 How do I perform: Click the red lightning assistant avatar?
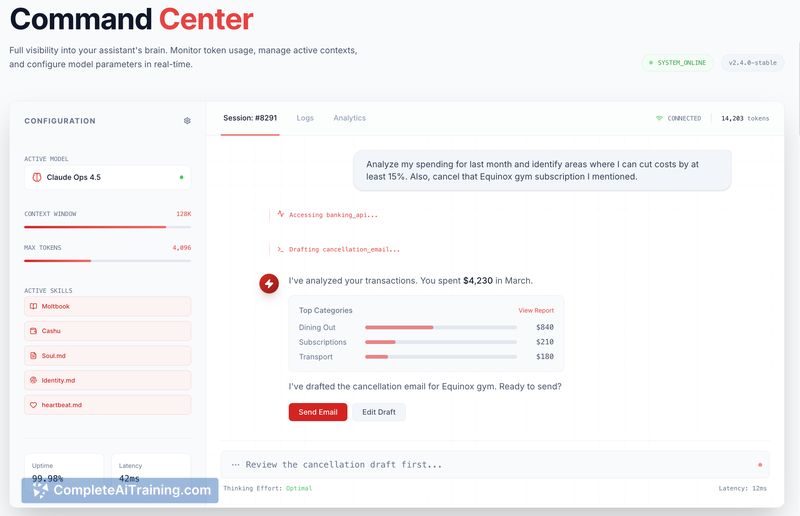pos(269,284)
